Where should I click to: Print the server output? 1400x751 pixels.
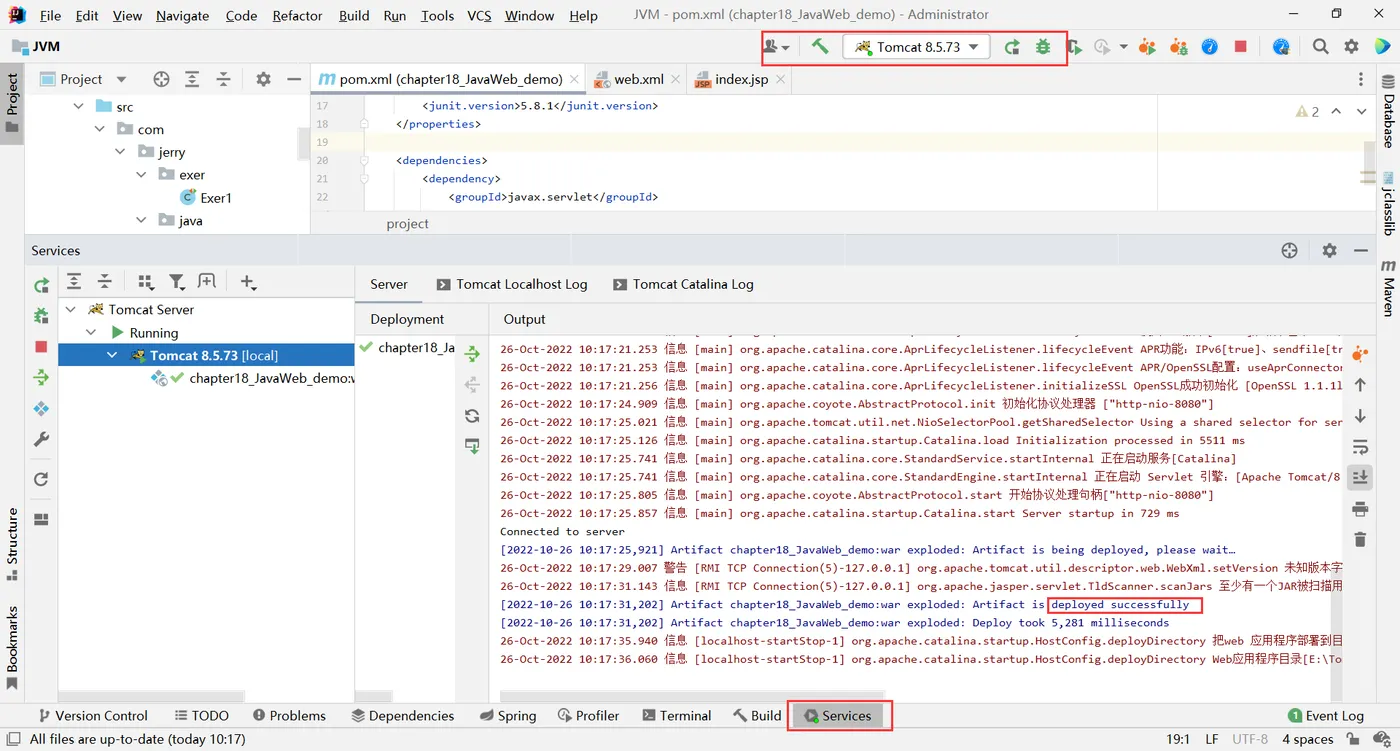(1360, 509)
